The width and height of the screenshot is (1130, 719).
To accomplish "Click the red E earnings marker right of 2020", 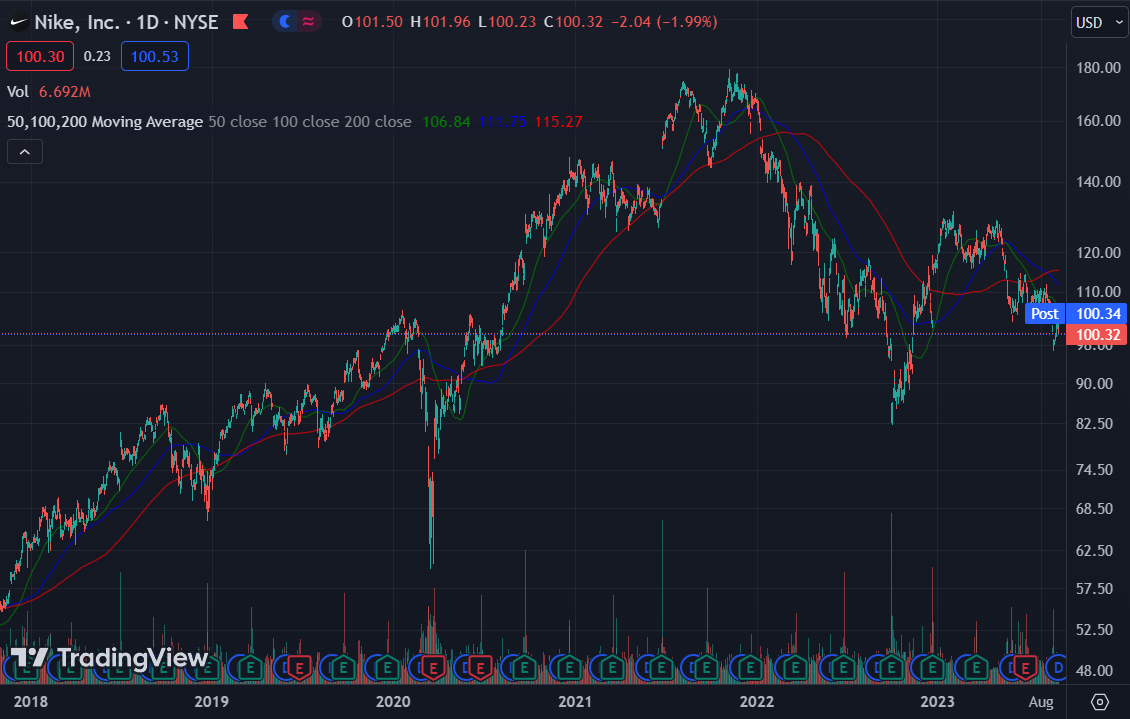I will click(433, 668).
